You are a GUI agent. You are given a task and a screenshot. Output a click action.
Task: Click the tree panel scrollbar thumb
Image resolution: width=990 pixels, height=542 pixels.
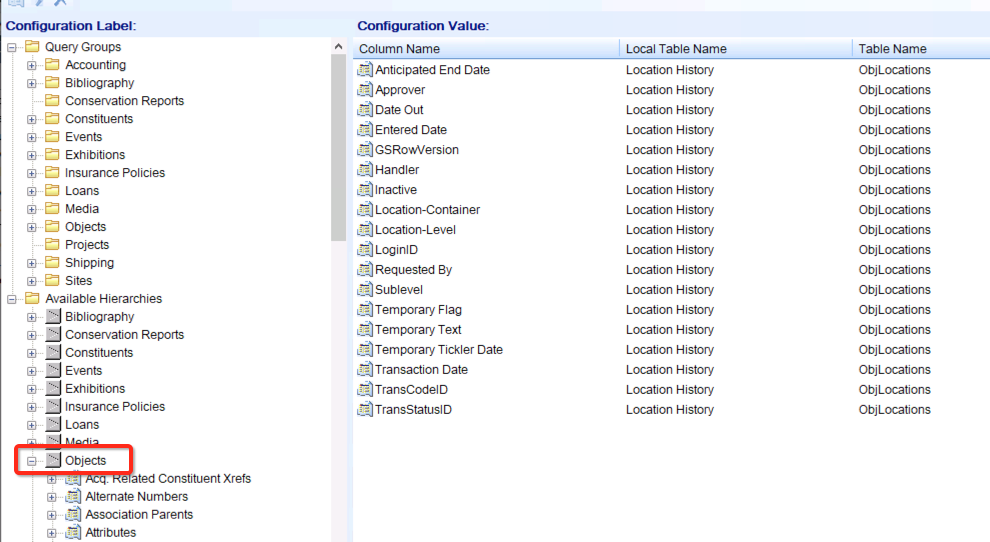click(x=338, y=147)
